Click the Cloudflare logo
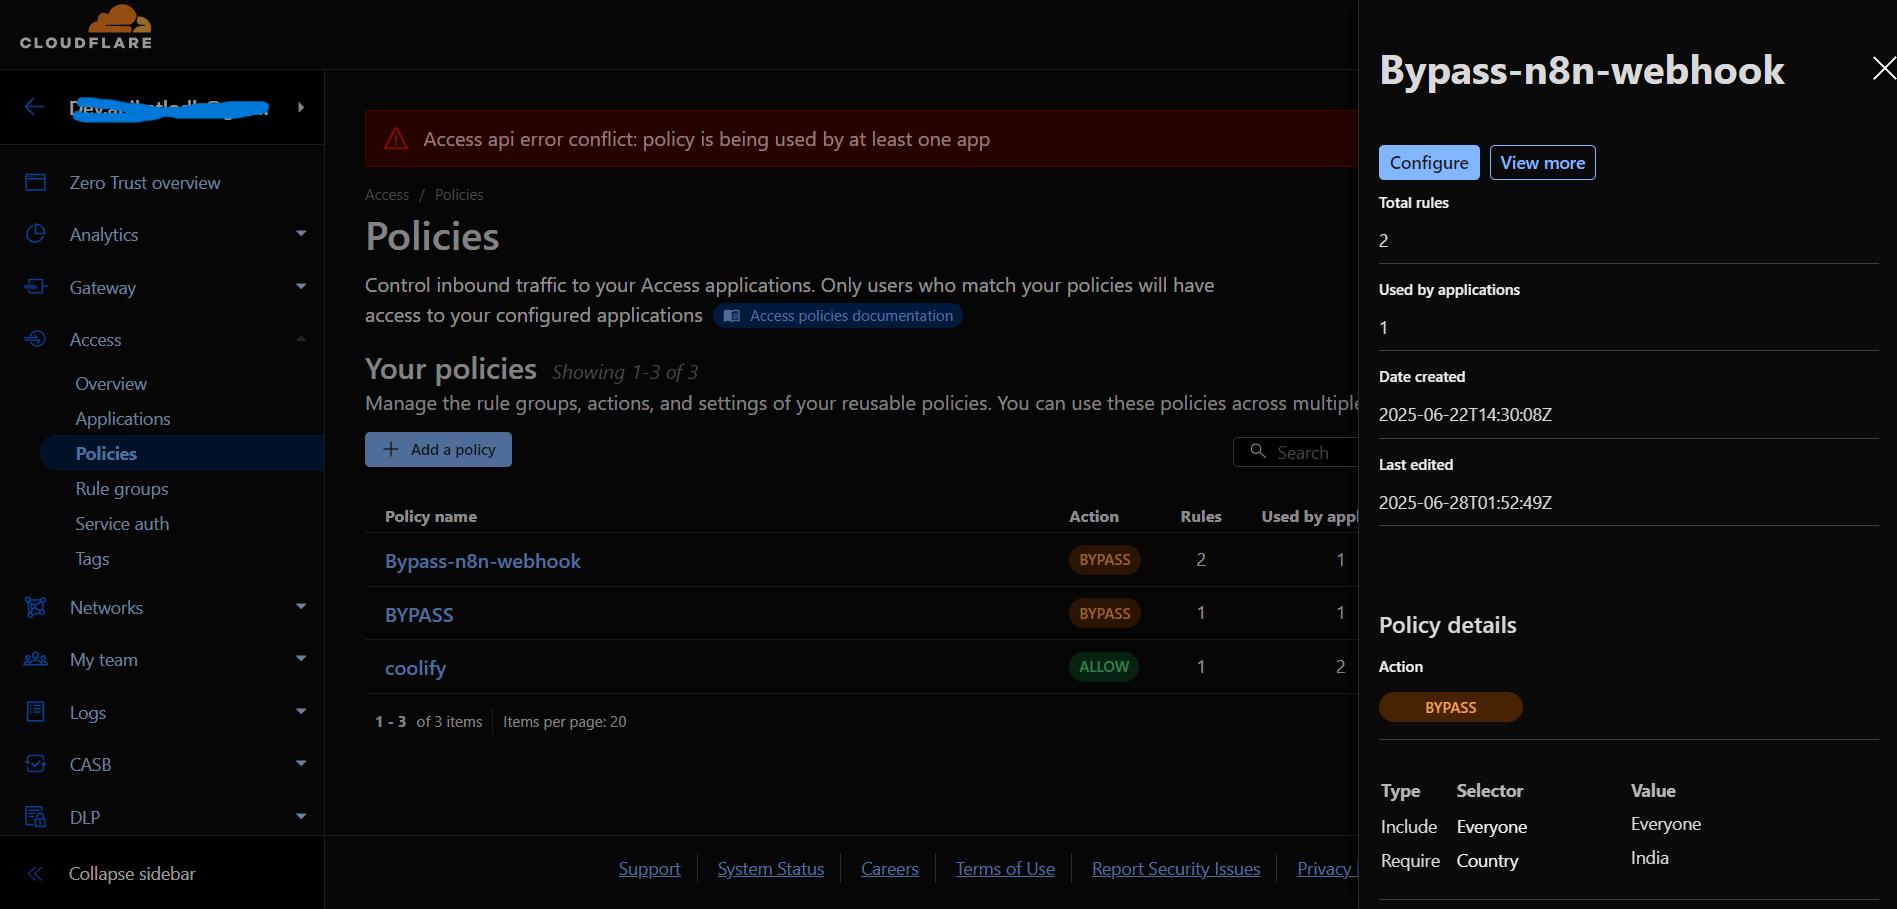 click(x=86, y=27)
